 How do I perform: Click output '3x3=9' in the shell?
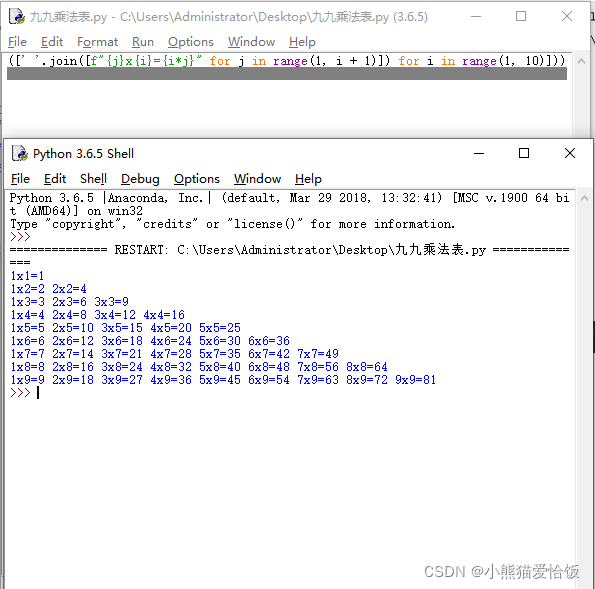pos(111,301)
